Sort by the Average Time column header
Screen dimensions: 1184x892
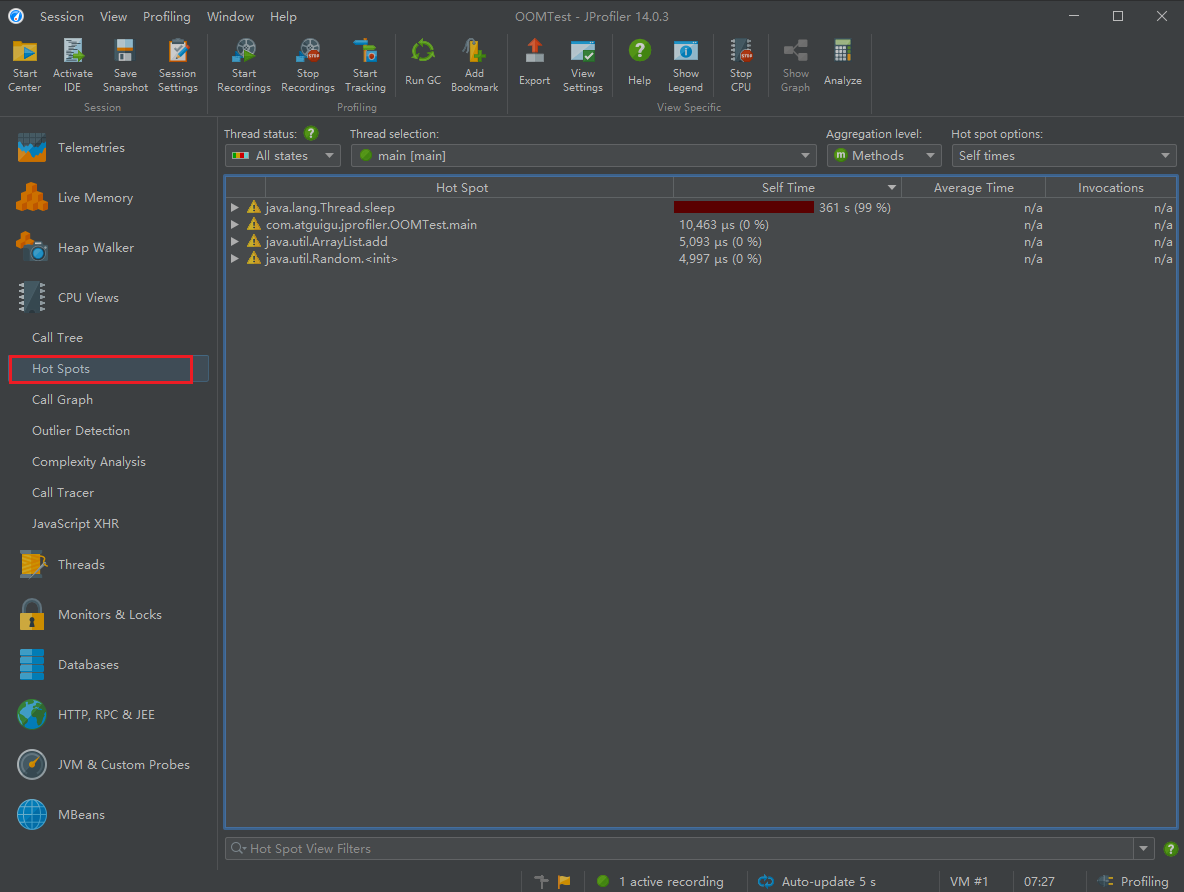click(x=973, y=187)
